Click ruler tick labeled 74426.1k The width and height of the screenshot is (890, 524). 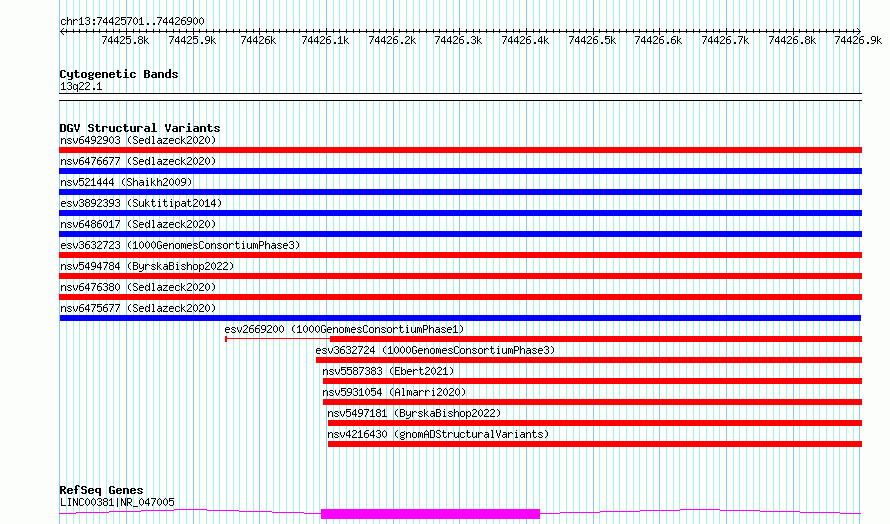(325, 40)
